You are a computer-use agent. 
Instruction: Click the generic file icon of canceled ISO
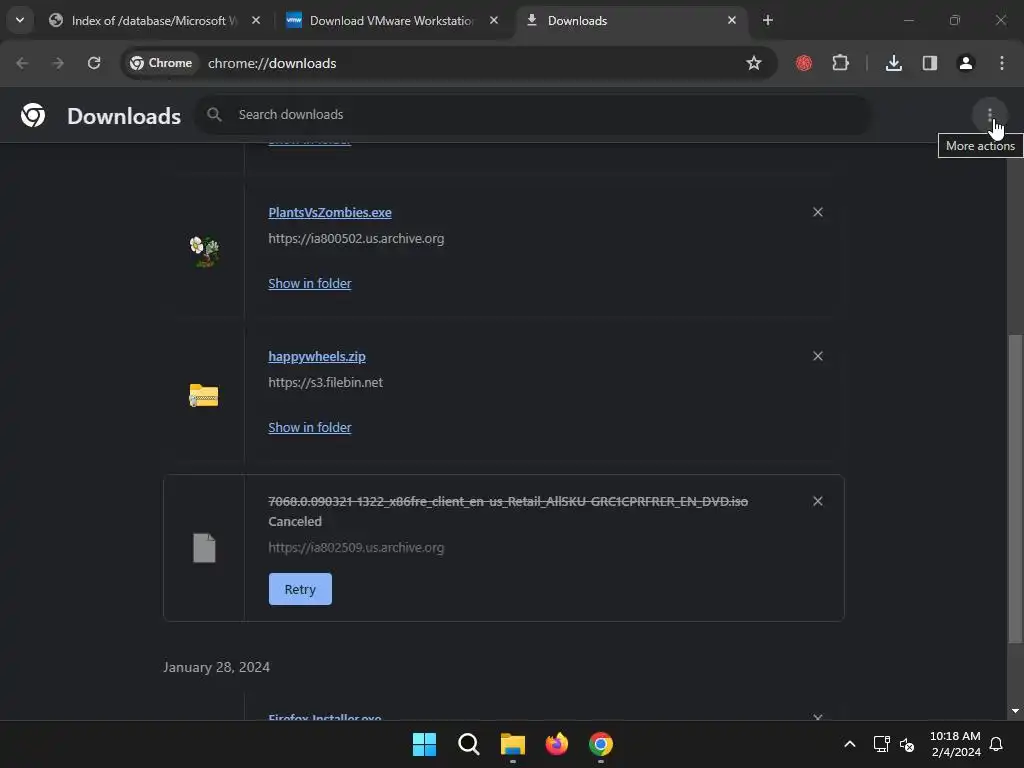pos(204,548)
